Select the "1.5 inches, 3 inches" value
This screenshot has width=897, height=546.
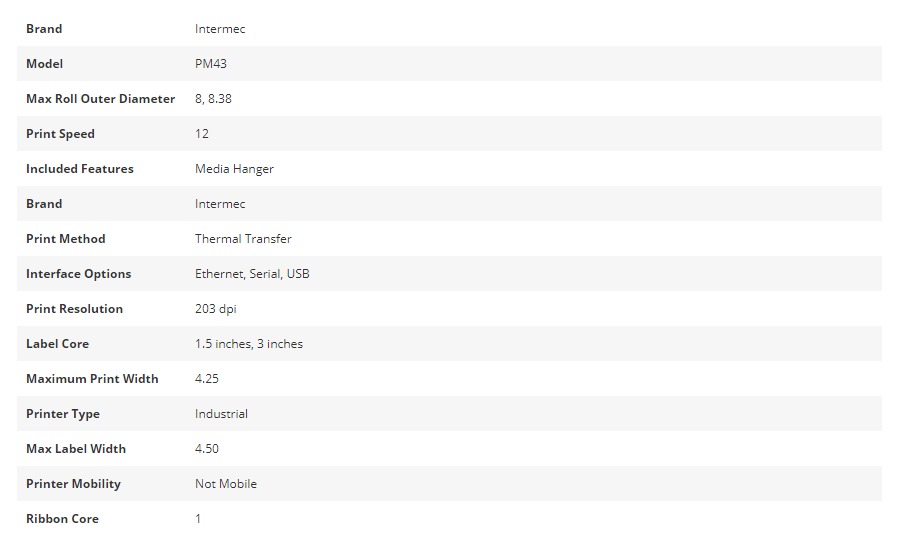[x=249, y=344]
